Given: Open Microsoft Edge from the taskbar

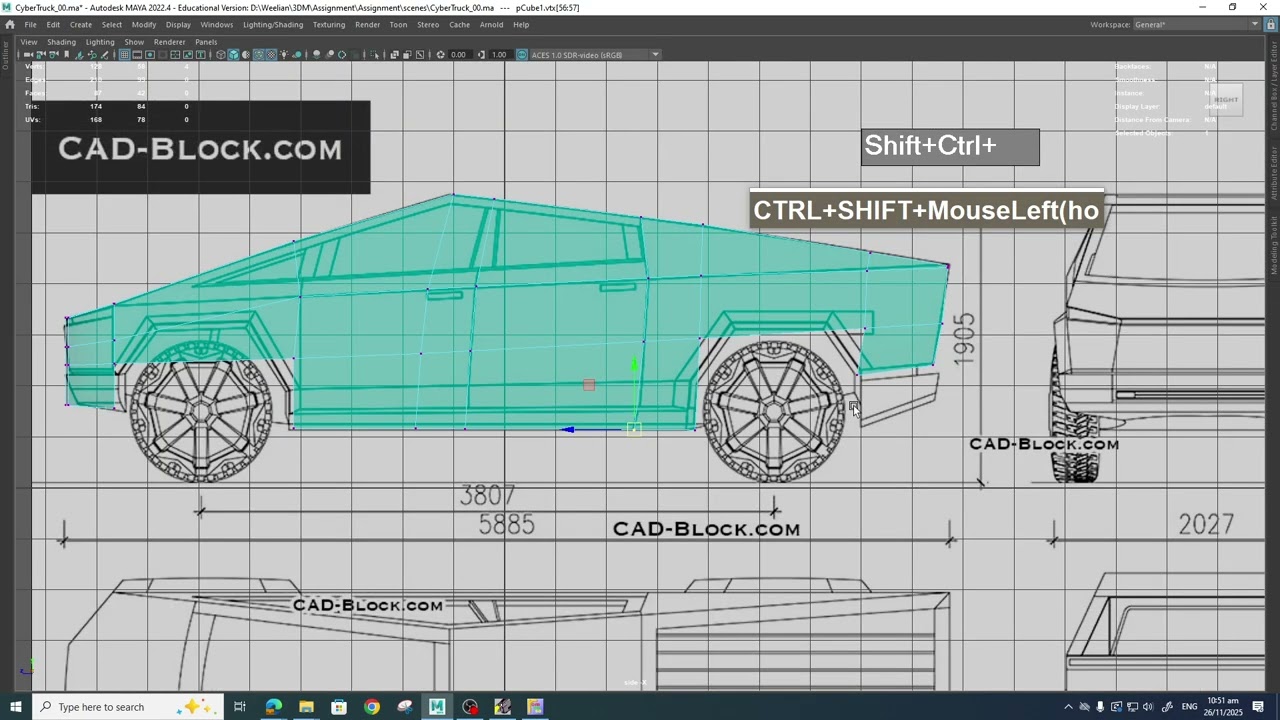Looking at the screenshot, I should coord(273,707).
